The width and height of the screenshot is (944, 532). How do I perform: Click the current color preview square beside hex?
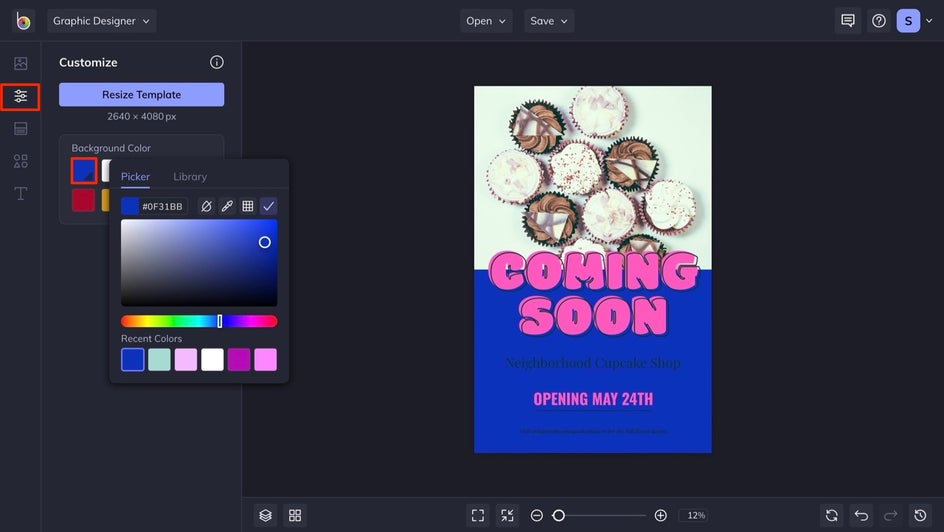(129, 206)
